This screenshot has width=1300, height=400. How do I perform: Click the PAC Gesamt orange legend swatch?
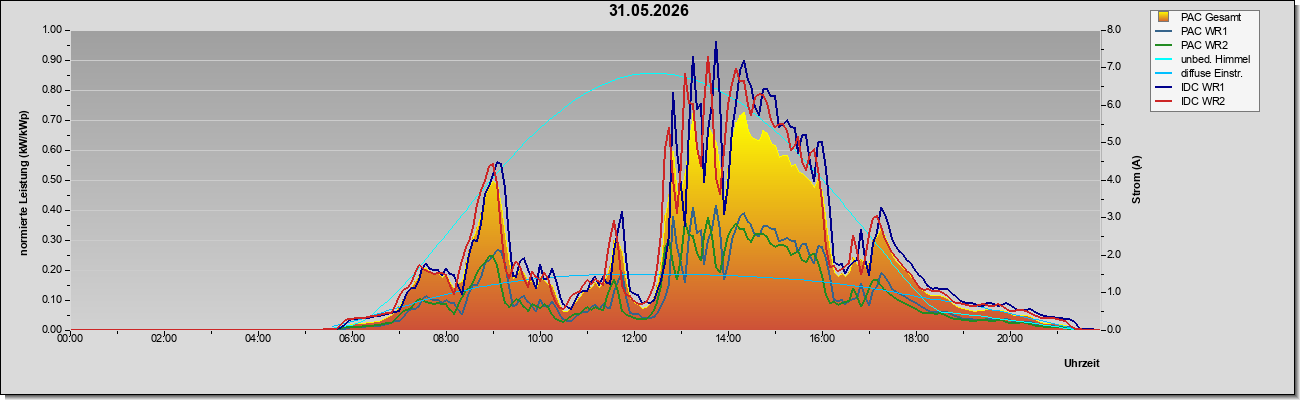(1164, 17)
